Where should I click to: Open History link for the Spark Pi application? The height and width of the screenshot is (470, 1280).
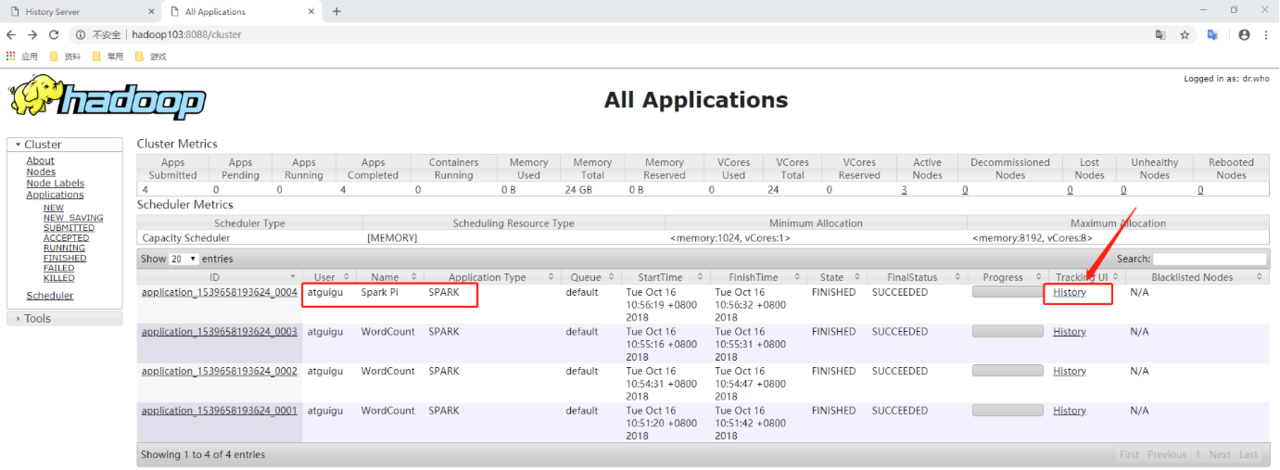tap(1069, 292)
